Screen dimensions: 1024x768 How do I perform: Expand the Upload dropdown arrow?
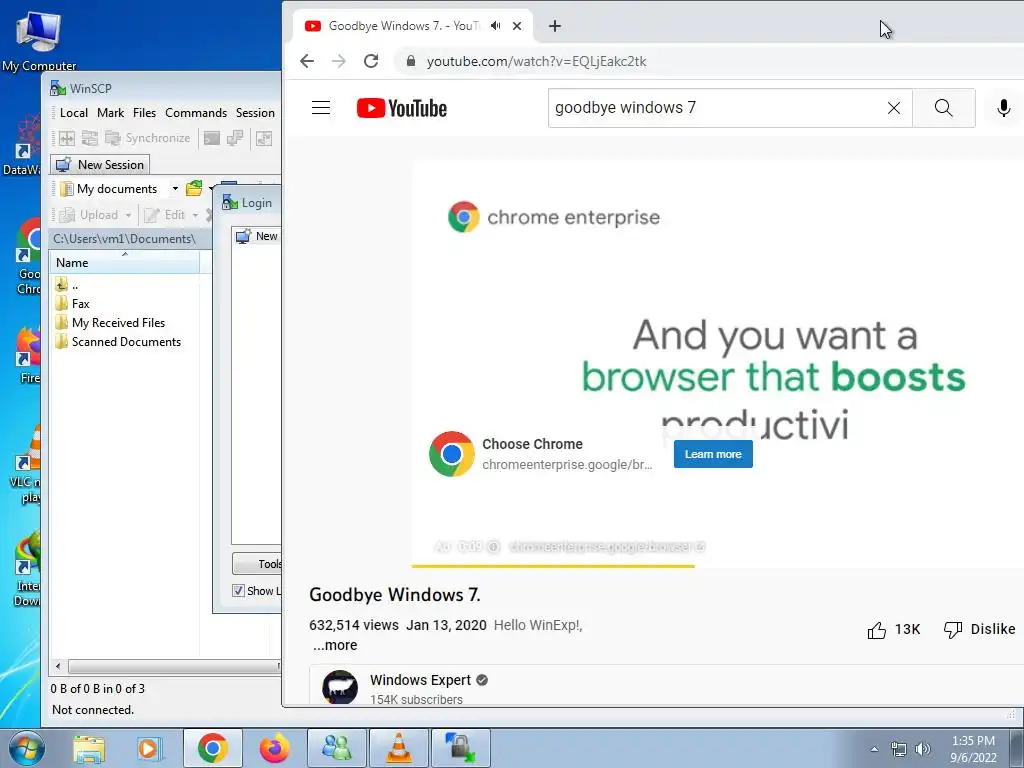(x=128, y=215)
